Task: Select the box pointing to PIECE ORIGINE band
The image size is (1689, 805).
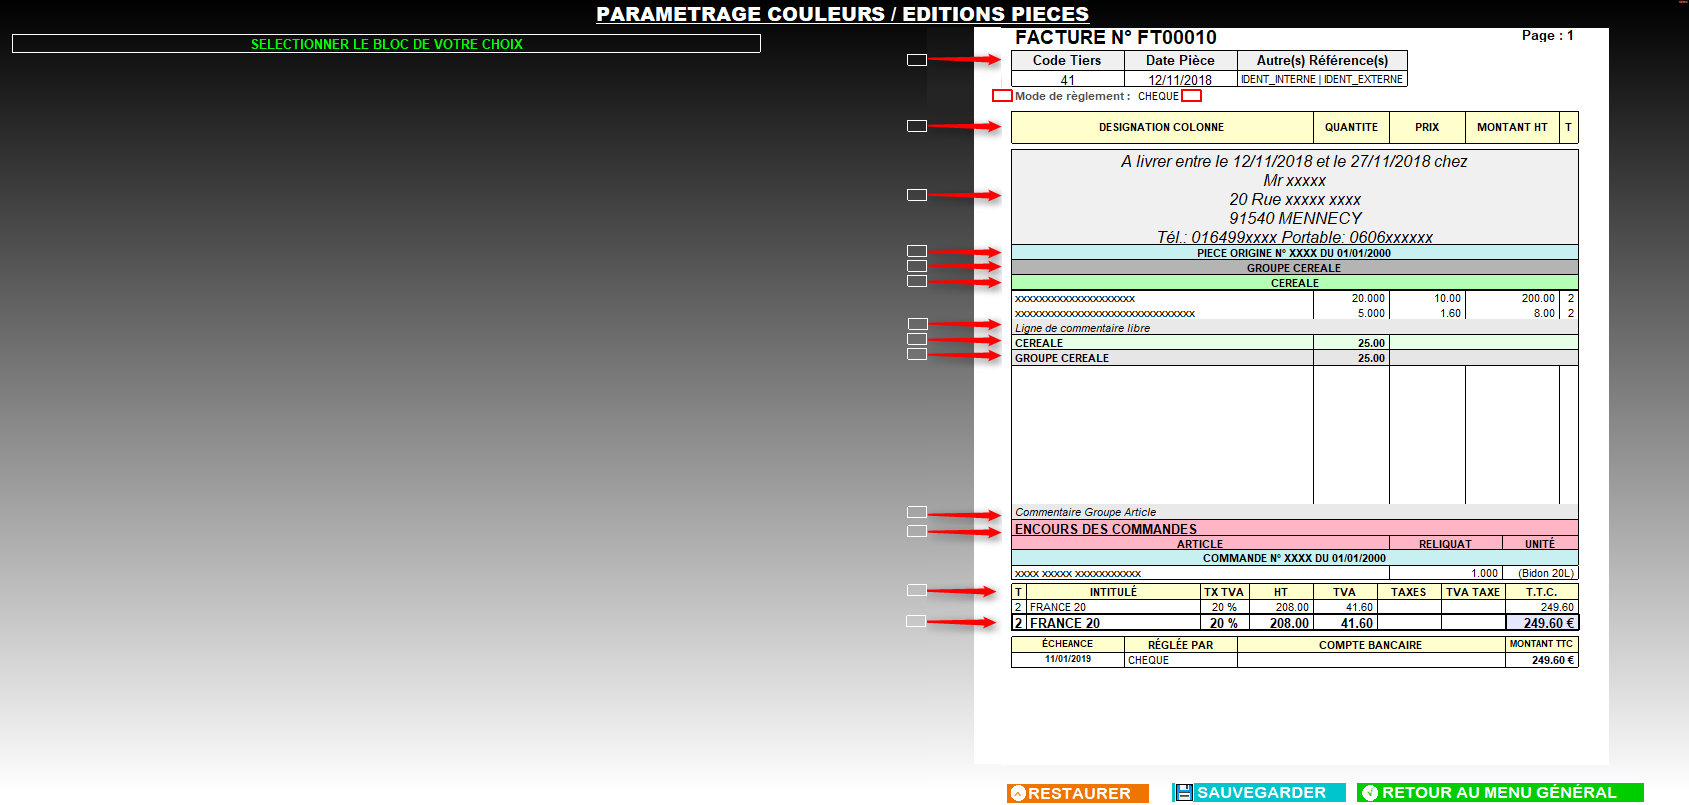Action: pos(916,251)
